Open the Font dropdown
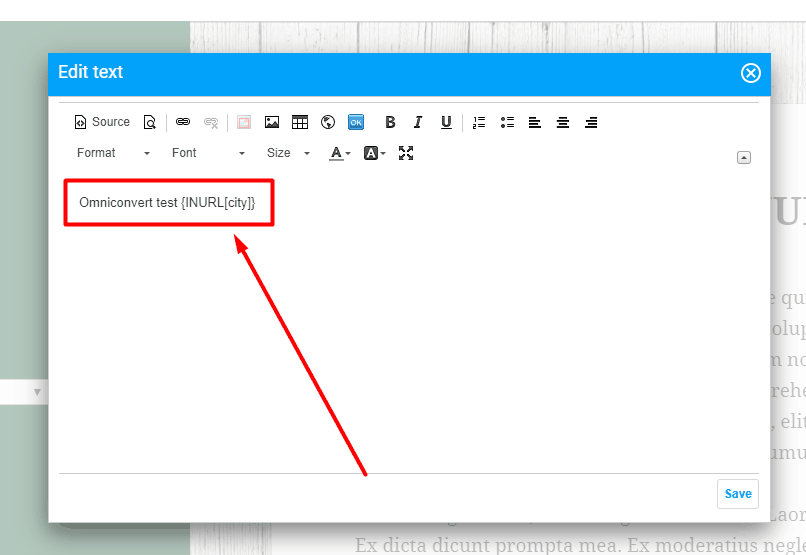Viewport: 806px width, 555px height. point(208,153)
